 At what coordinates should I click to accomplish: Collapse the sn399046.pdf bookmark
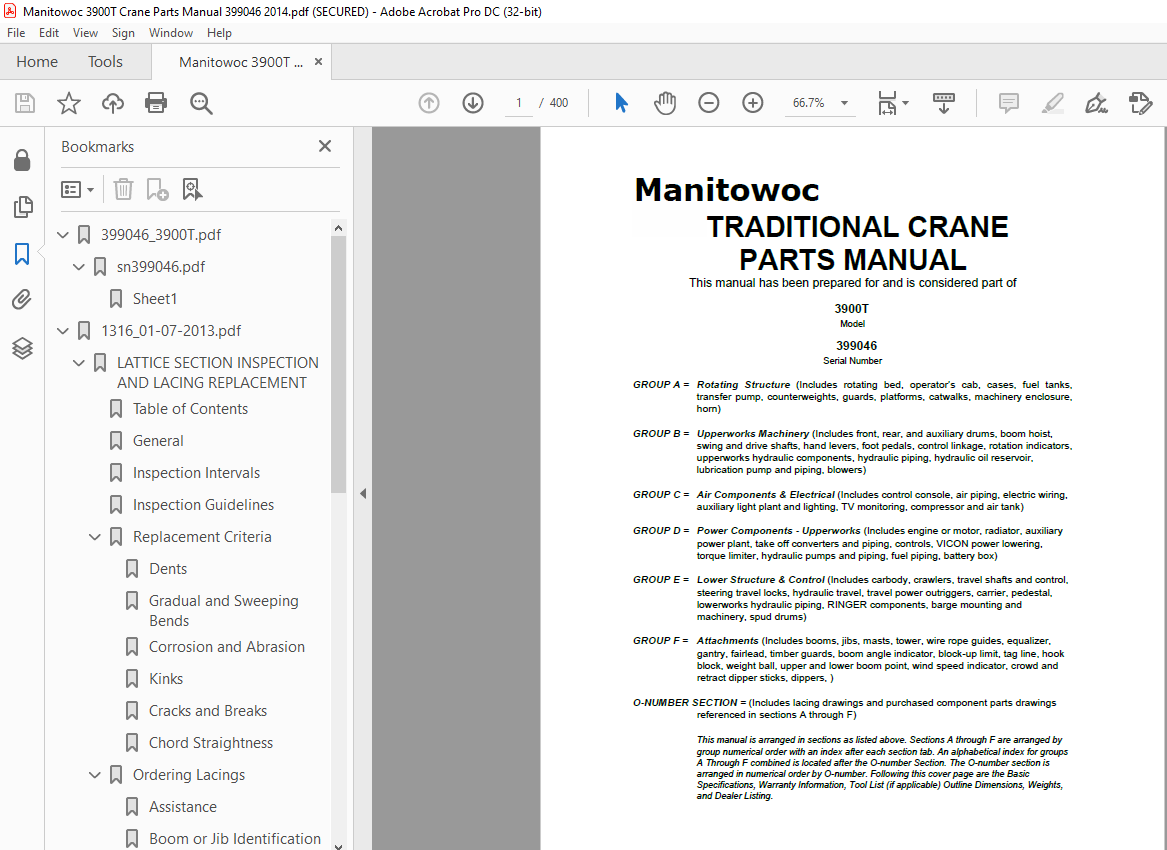click(x=79, y=266)
